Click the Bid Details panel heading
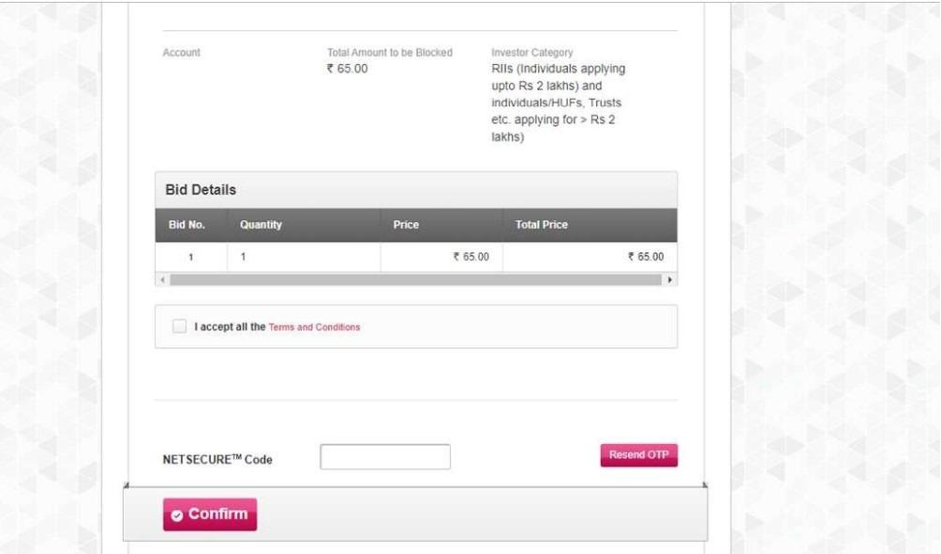941x554 pixels. click(x=201, y=190)
